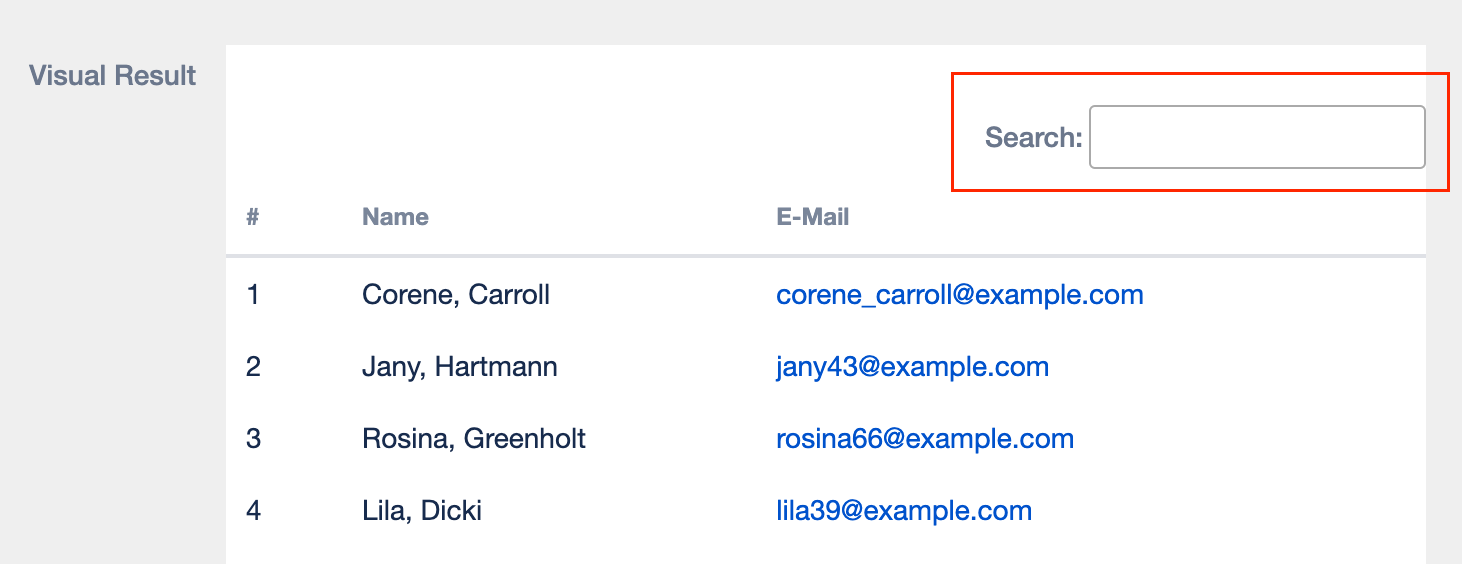Click the Search label text
This screenshot has height=564, width=1462.
pos(1033,137)
